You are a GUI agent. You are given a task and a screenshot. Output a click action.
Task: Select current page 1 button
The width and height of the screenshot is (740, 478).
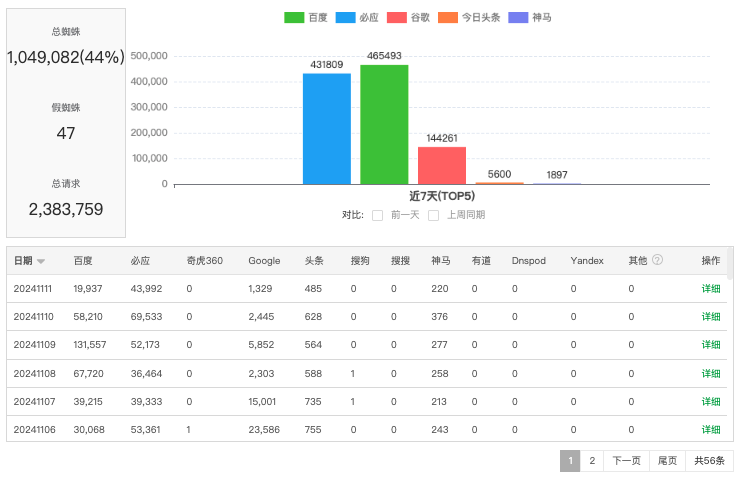[x=570, y=461]
